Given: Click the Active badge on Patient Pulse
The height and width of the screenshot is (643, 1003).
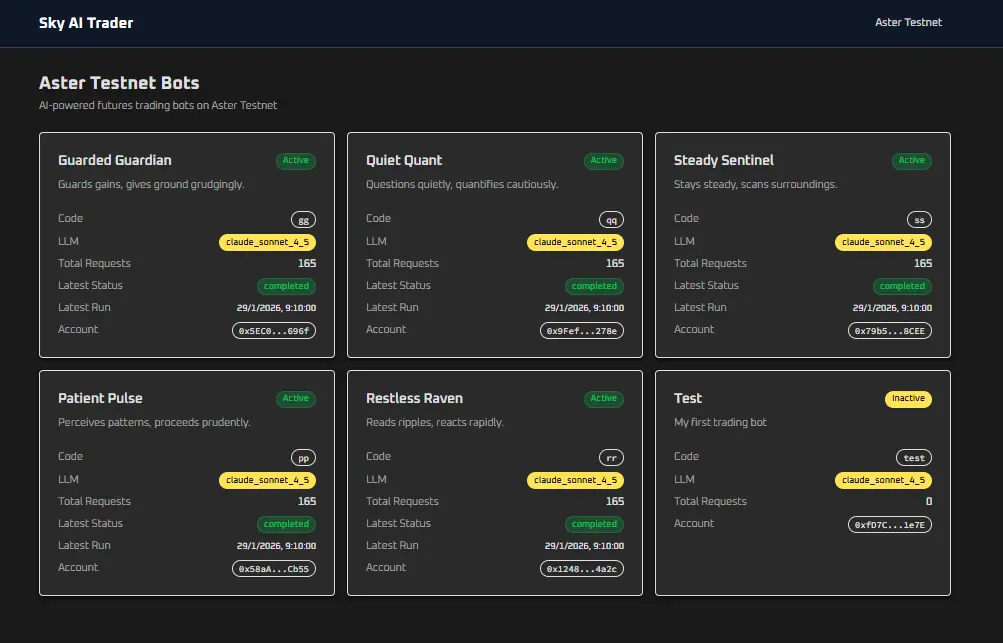Looking at the screenshot, I should pyautogui.click(x=296, y=399).
